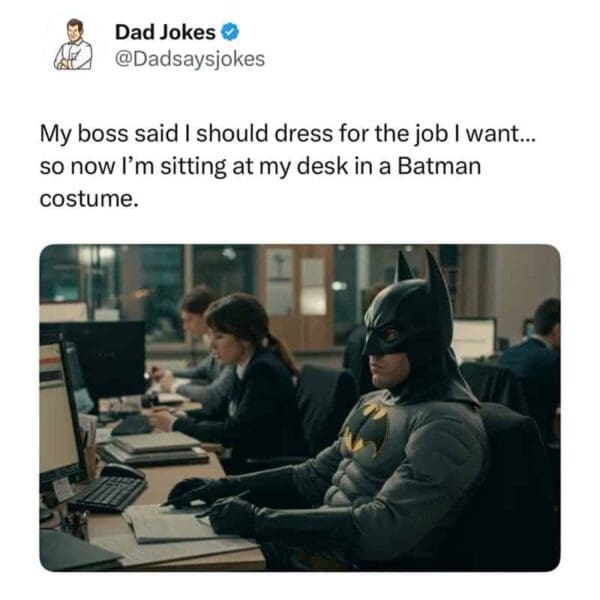This screenshot has width=600, height=600.
Task: Open the Dad Jokes display name
Action: (165, 32)
